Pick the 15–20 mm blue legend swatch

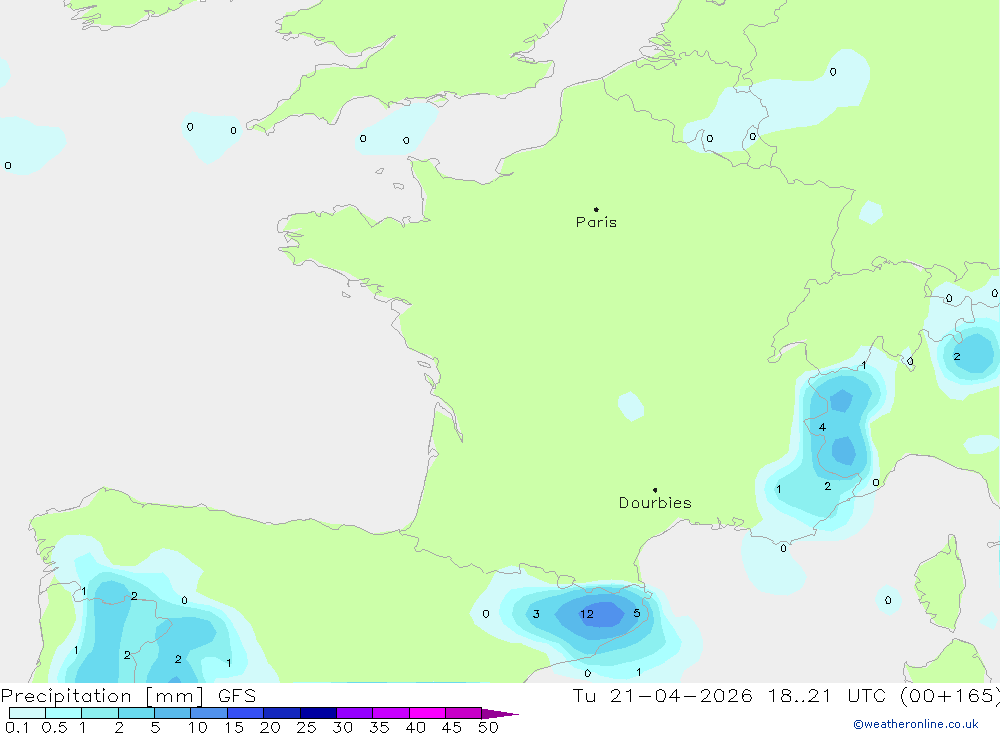click(x=245, y=713)
